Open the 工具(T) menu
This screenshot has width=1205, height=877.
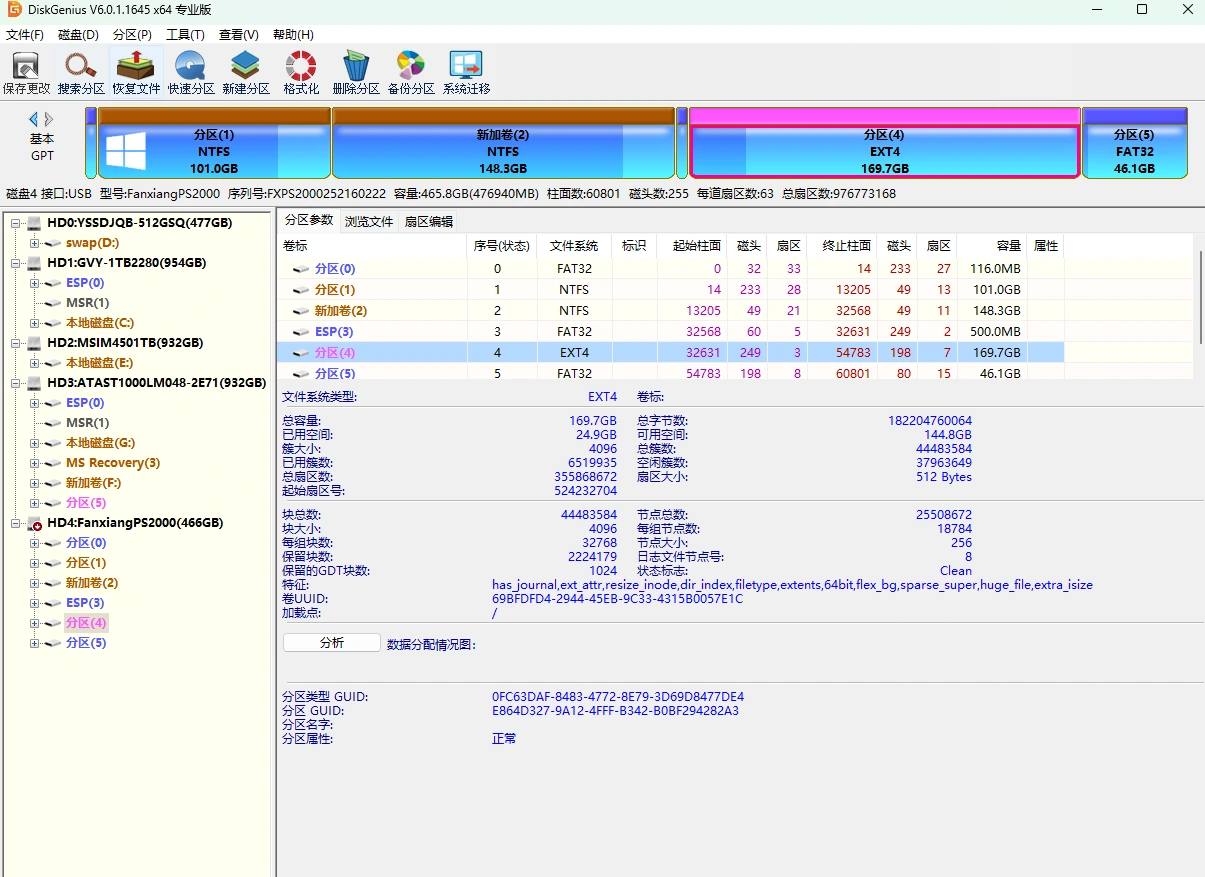pyautogui.click(x=184, y=34)
